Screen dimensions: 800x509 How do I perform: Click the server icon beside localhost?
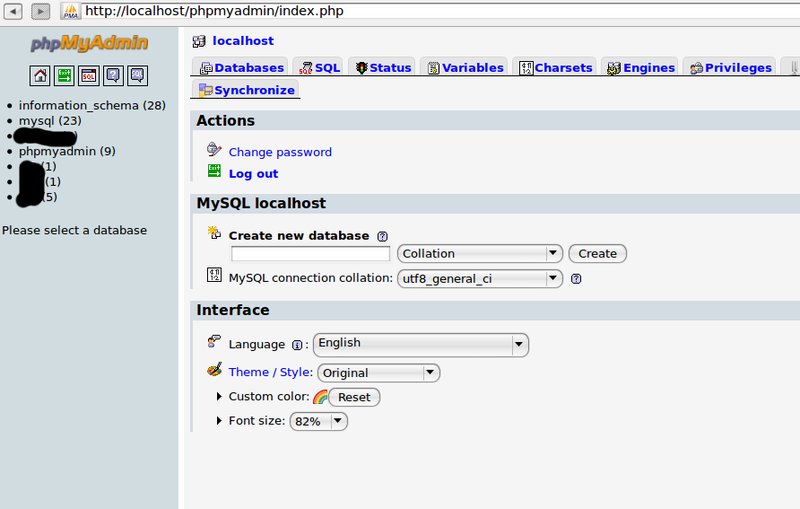click(199, 41)
